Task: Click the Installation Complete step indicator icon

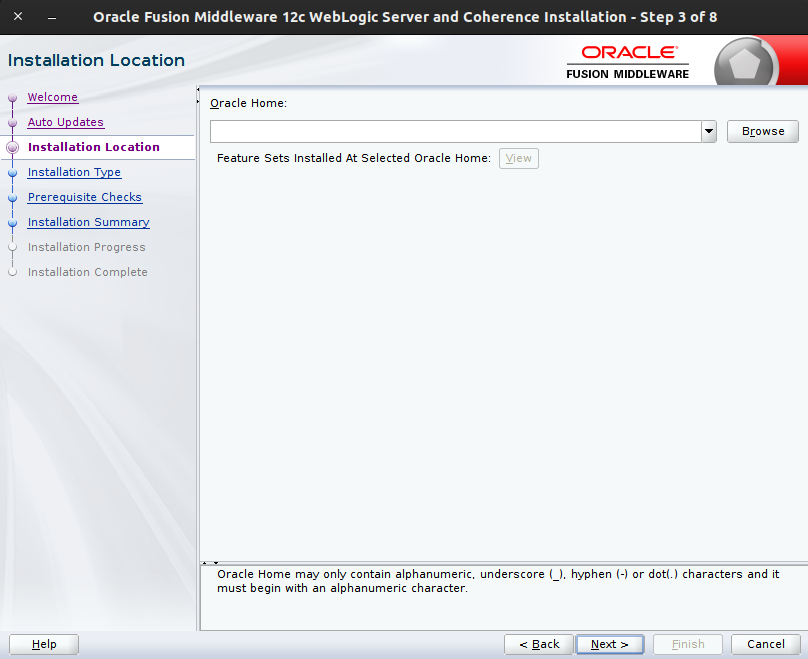Action: point(12,272)
